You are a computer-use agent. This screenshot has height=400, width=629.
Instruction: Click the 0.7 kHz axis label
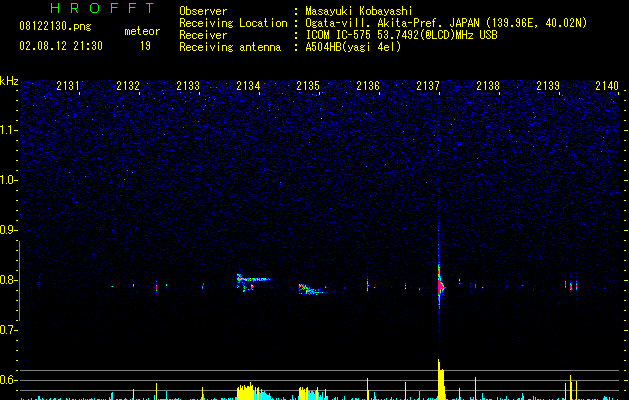9,330
